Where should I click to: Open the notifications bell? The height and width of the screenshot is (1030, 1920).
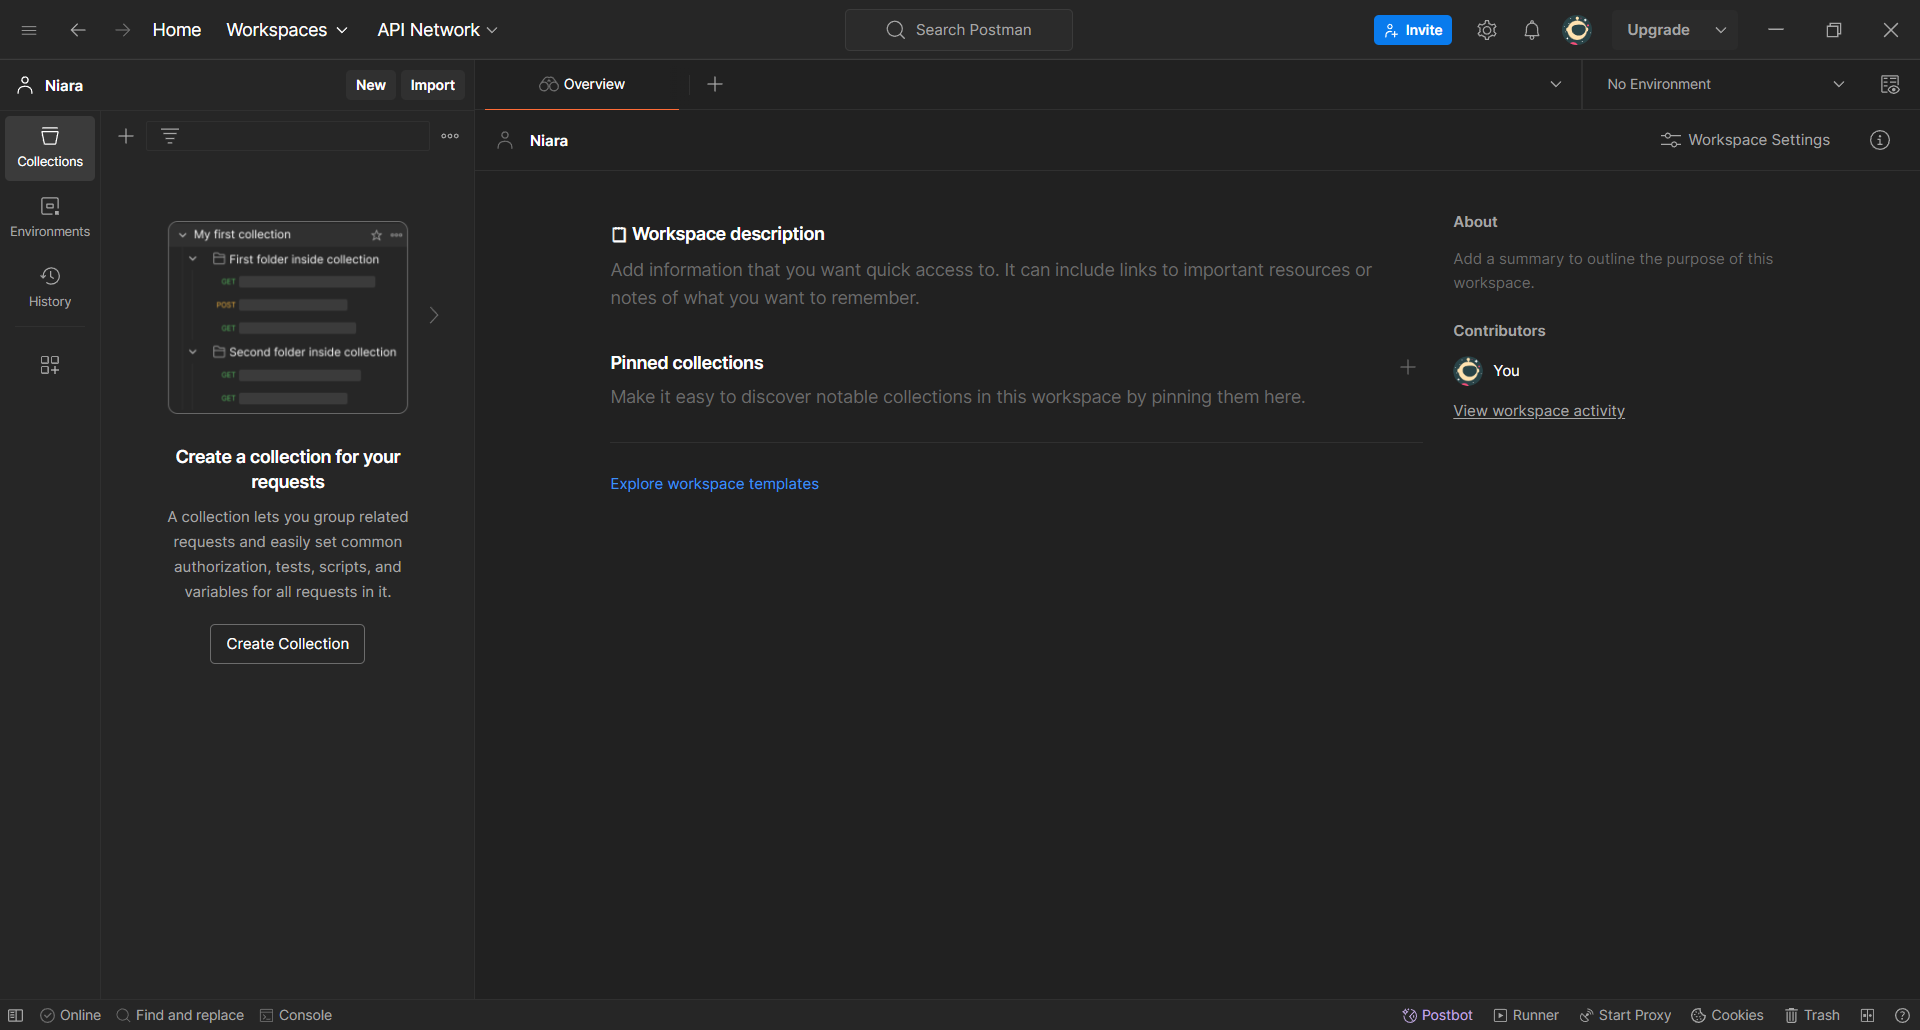(x=1532, y=30)
